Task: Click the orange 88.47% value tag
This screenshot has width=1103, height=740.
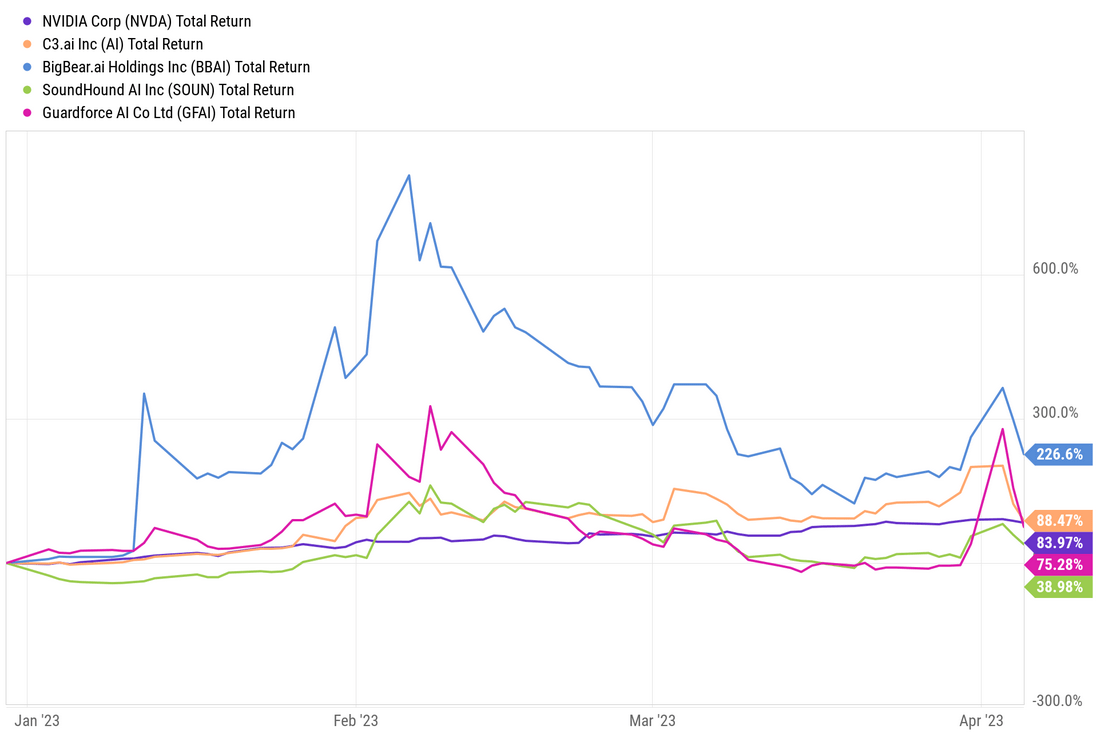Action: (1059, 520)
